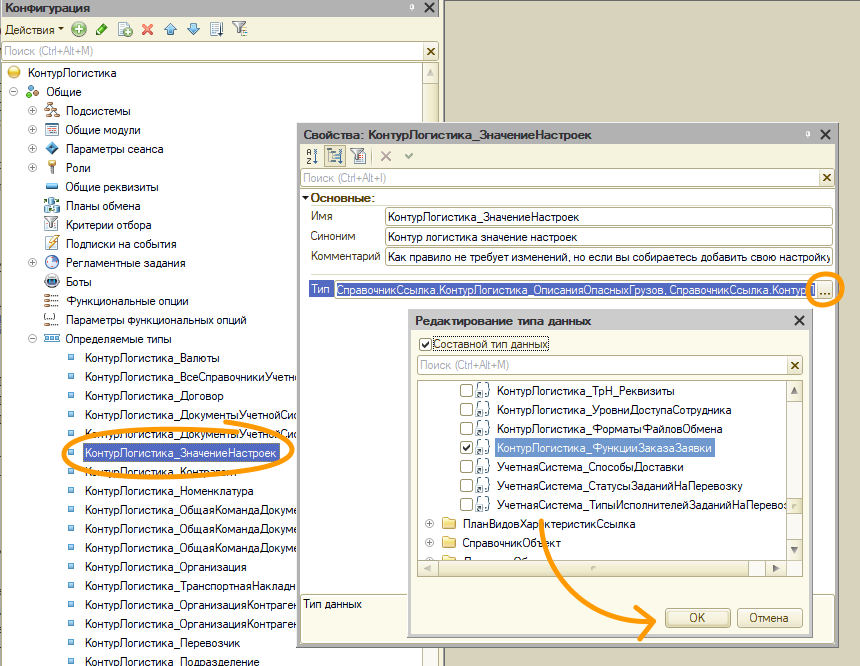Click the Роли key icon

point(52,167)
